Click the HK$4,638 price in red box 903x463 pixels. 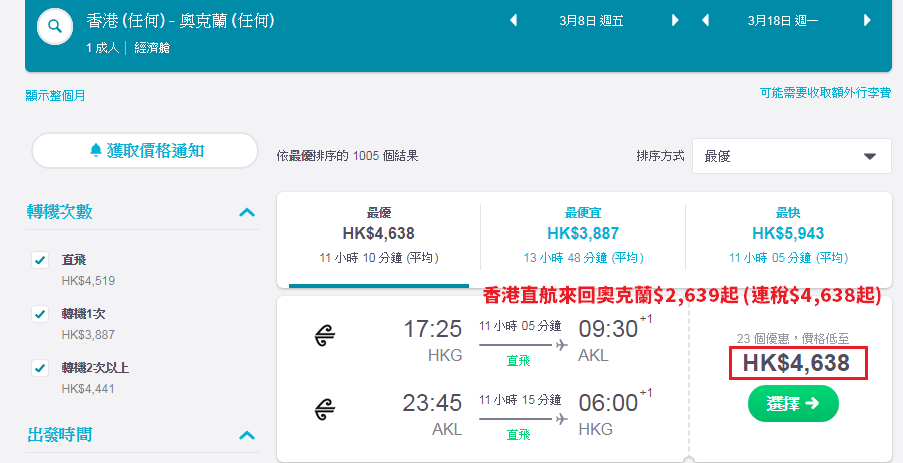point(796,363)
